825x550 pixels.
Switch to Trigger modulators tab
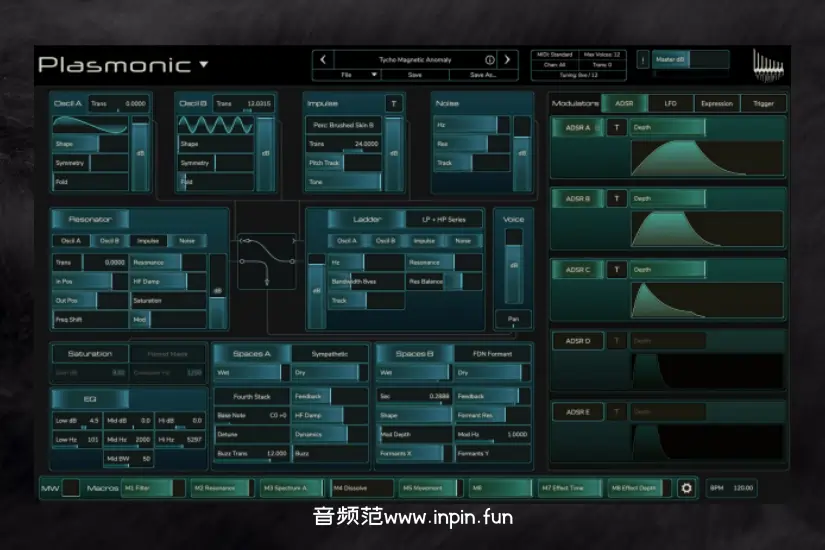[763, 104]
